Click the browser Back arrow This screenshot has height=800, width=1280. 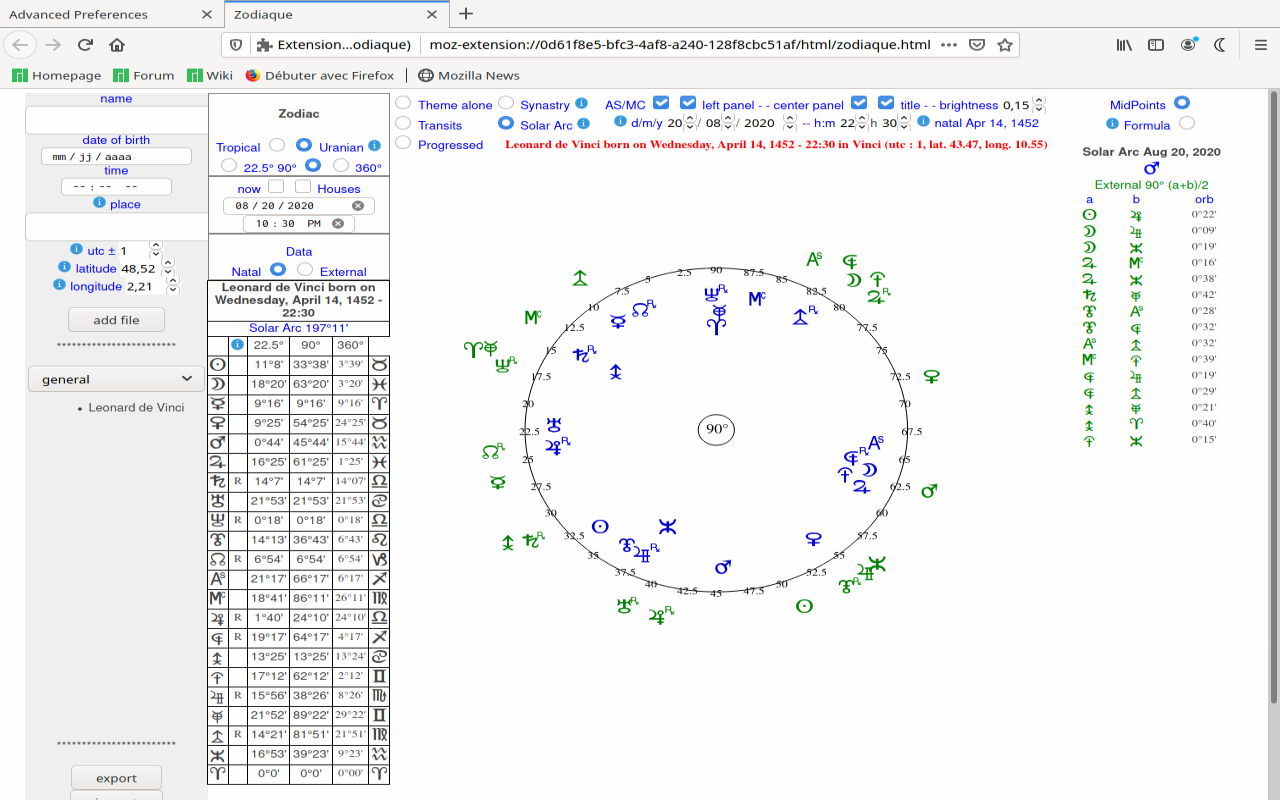(x=21, y=45)
